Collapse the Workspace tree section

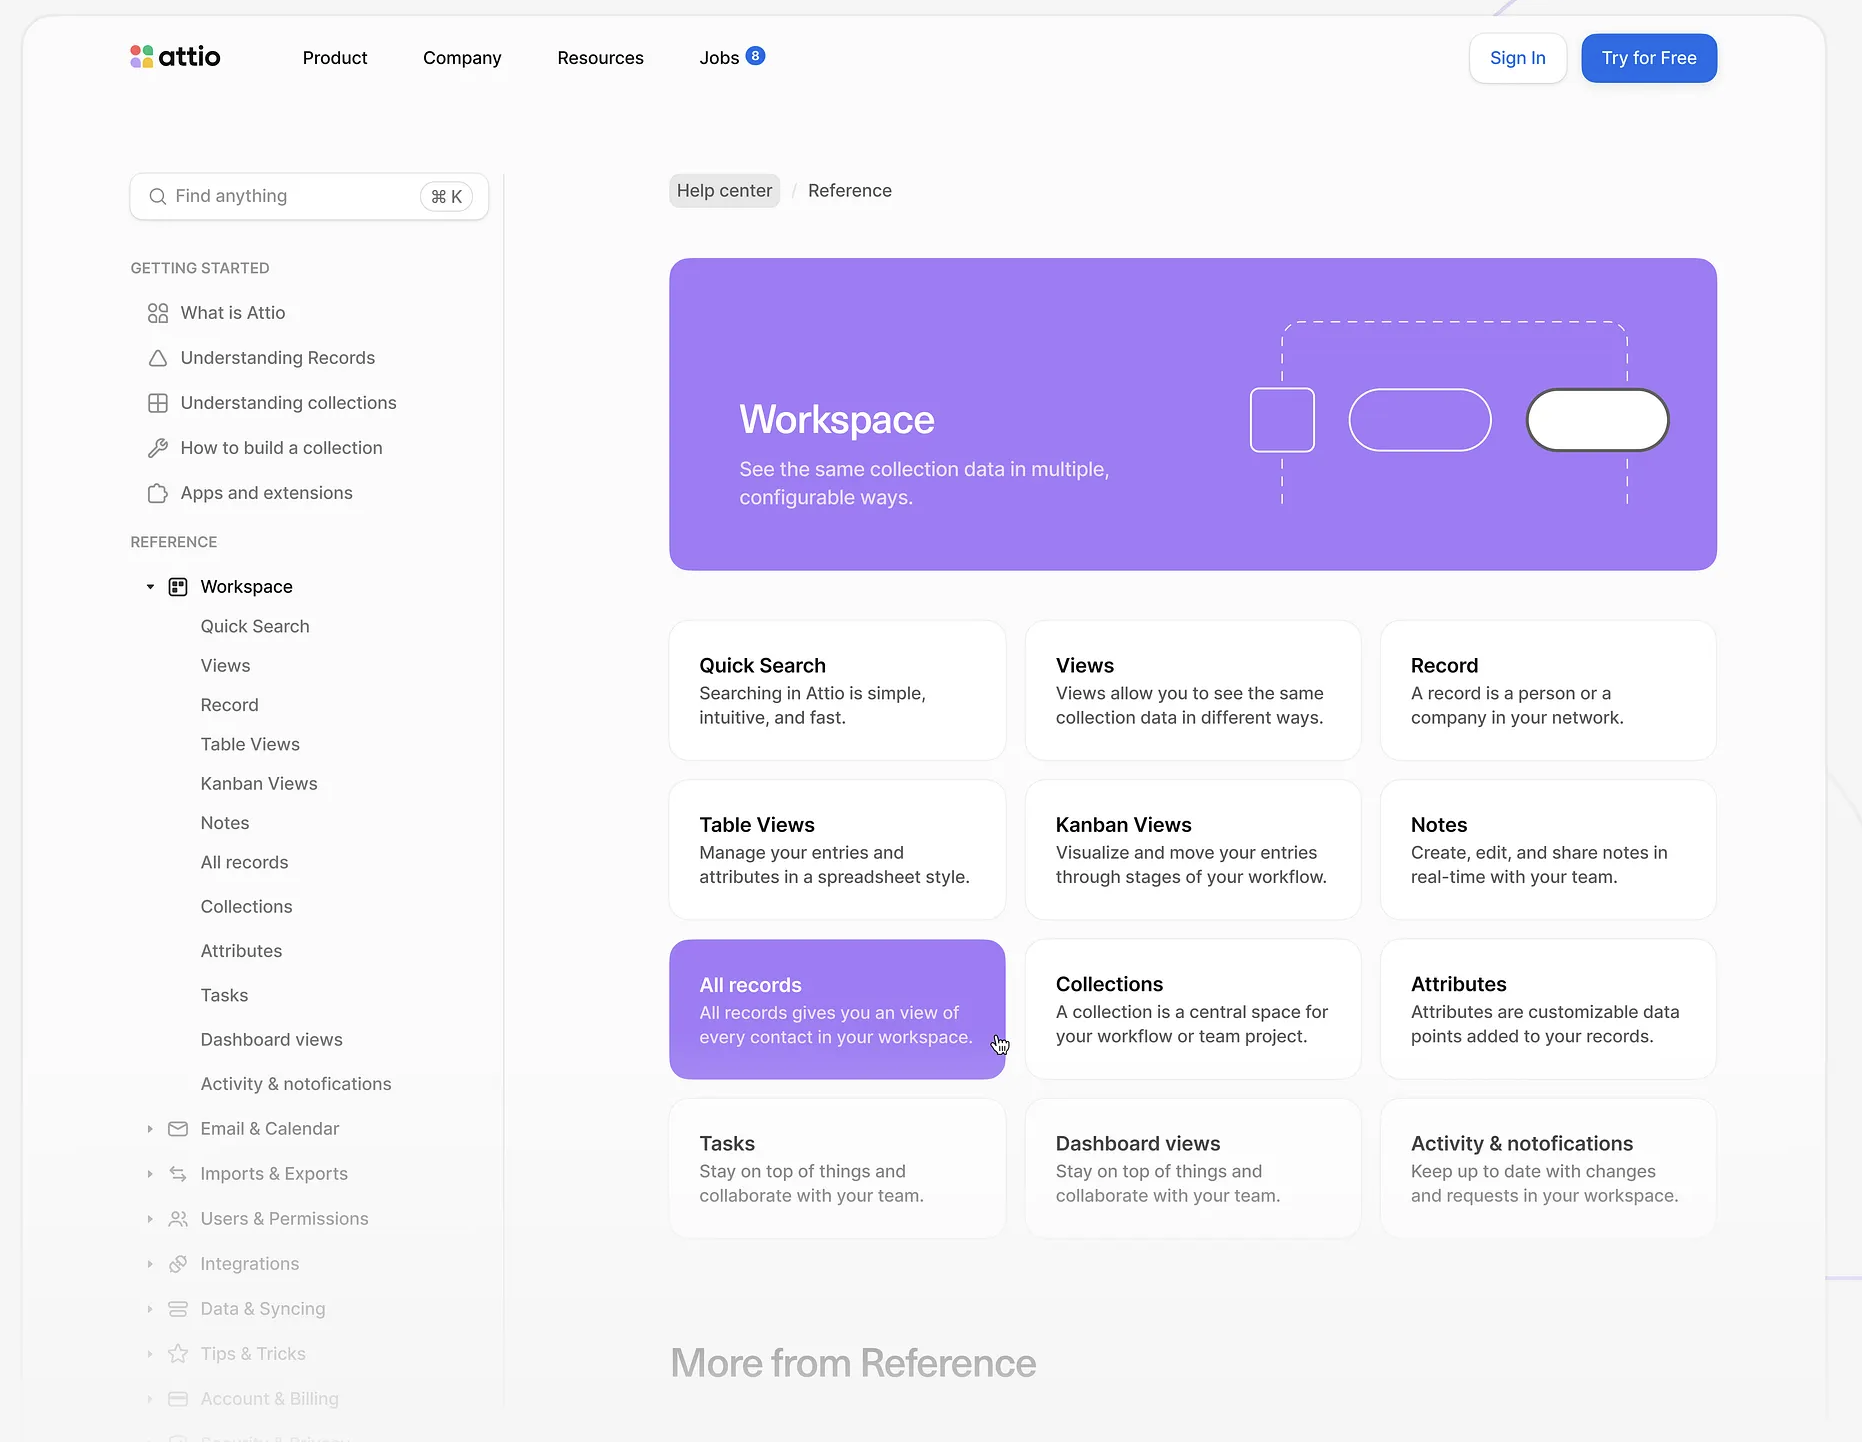click(150, 587)
